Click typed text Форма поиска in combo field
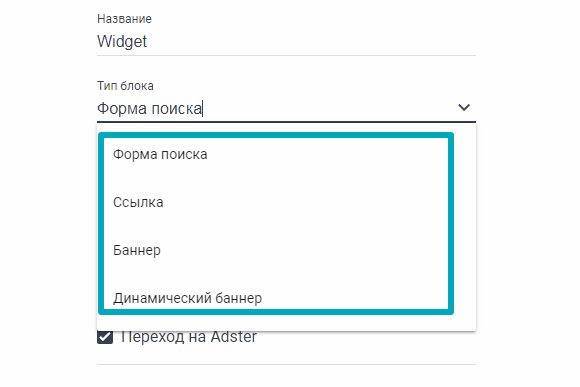The image size is (580, 387). click(149, 109)
